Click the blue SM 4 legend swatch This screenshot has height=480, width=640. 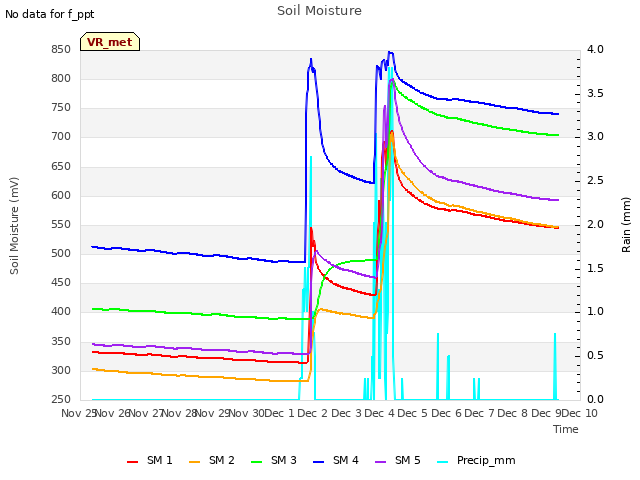click(x=318, y=462)
